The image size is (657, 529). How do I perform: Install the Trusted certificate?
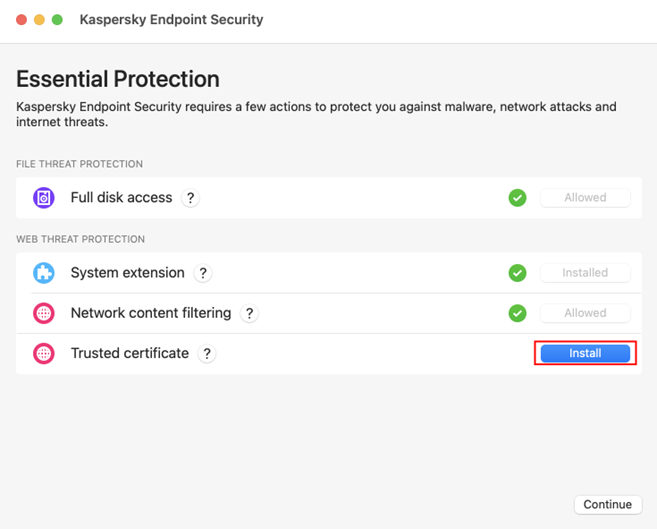(585, 353)
